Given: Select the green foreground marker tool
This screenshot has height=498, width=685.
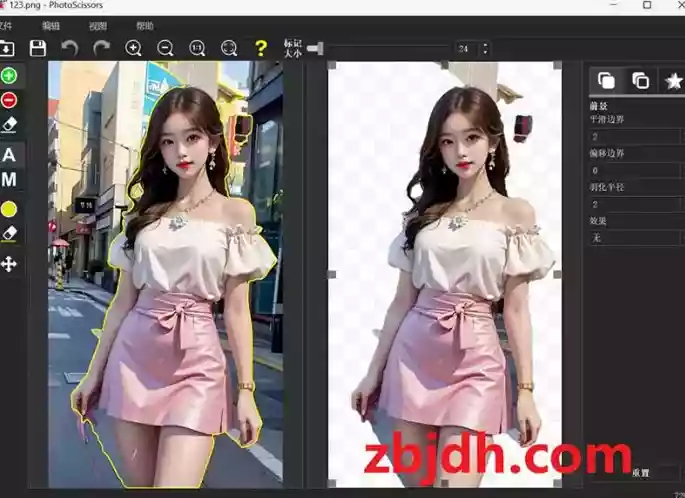Looking at the screenshot, I should tap(9, 76).
